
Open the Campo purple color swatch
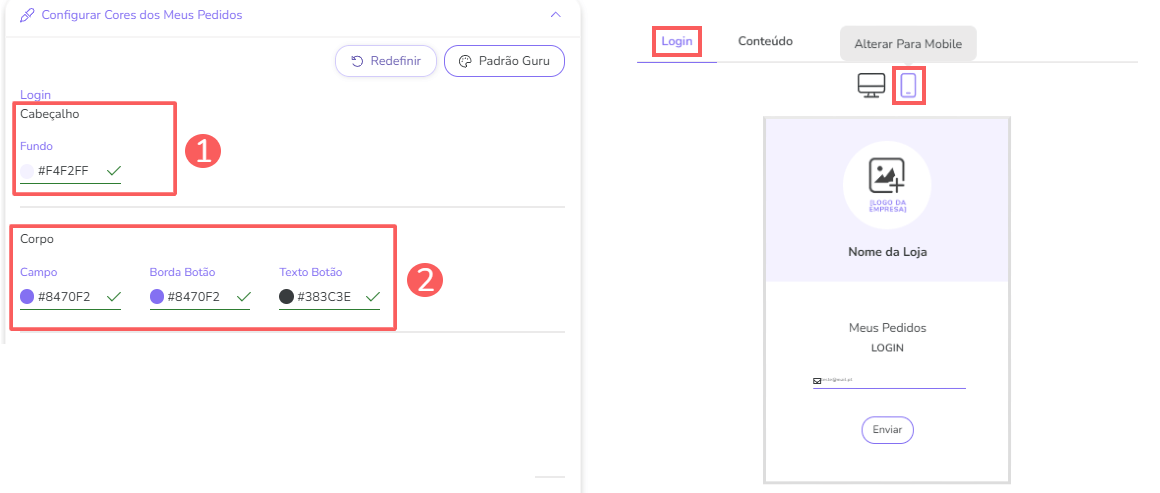point(27,297)
